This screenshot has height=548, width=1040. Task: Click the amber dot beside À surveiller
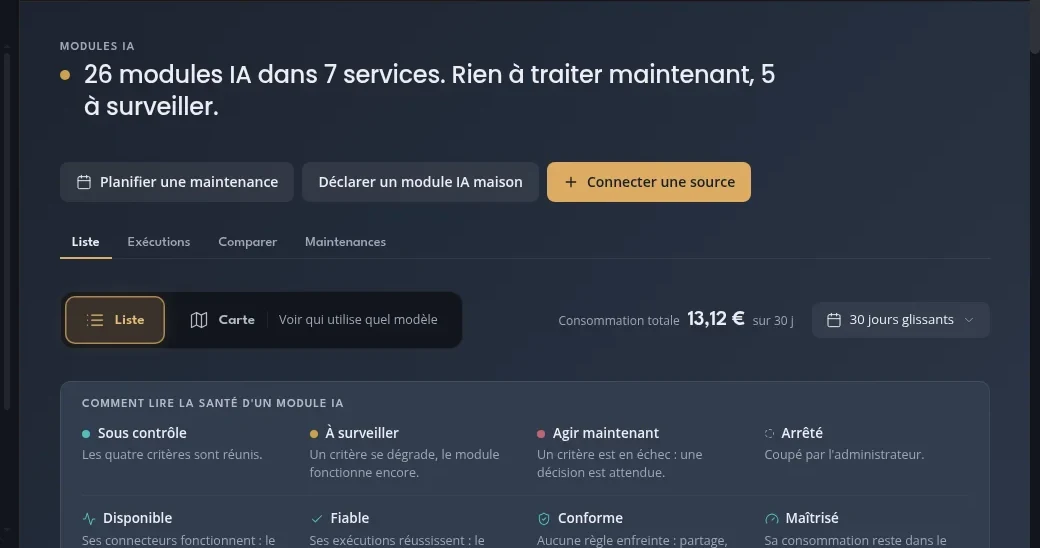(314, 434)
